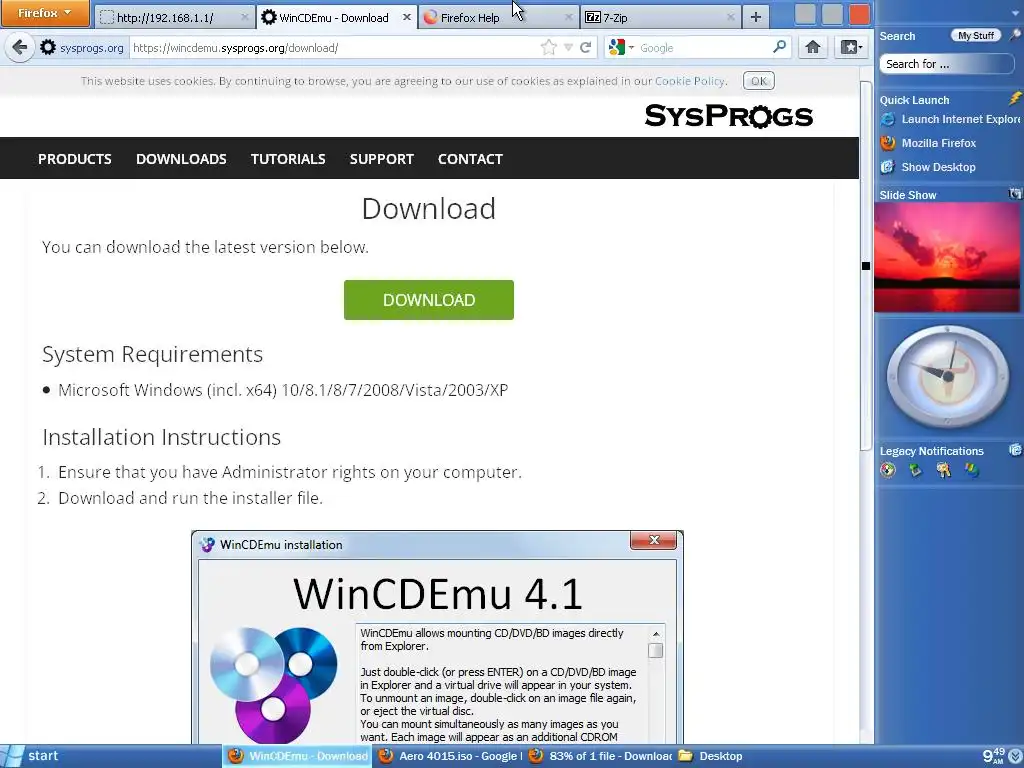The image size is (1024, 768).
Task: Reload the page with refresh icon
Action: (x=586, y=47)
